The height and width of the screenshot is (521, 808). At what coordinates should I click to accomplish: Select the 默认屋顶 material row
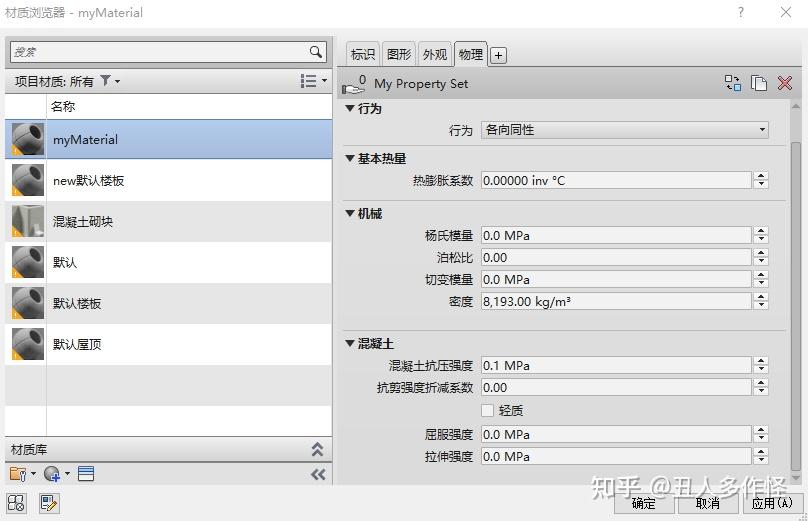tap(169, 344)
